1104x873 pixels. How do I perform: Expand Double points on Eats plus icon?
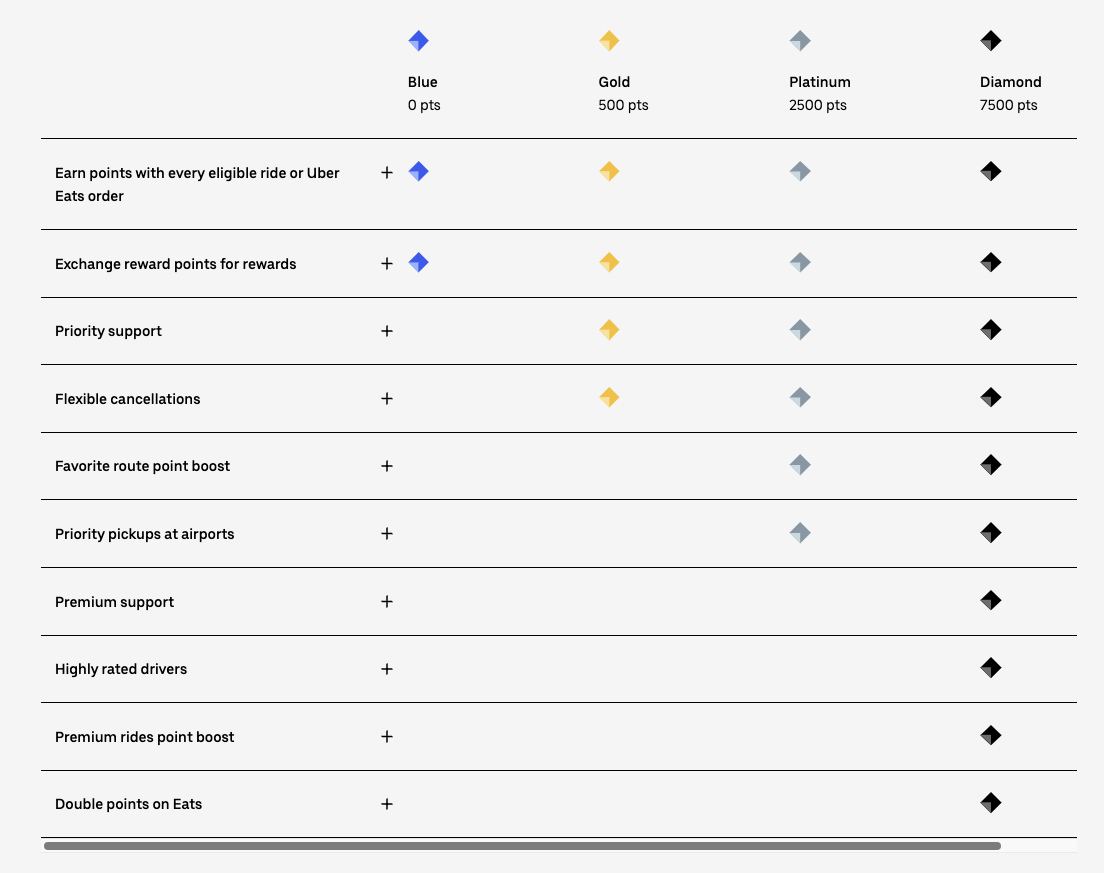point(387,804)
